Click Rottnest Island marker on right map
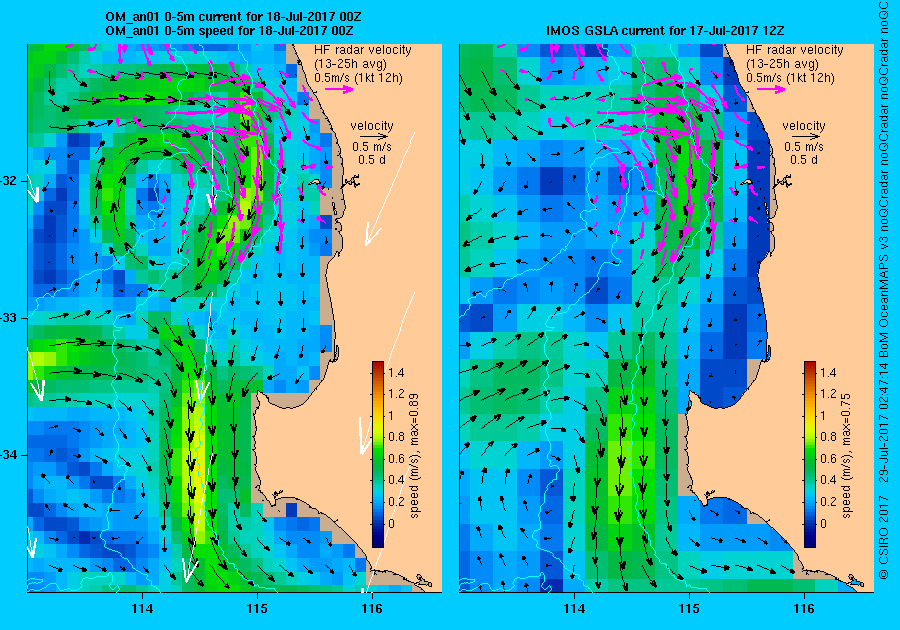Screen dimensions: 900x630 coord(747,183)
